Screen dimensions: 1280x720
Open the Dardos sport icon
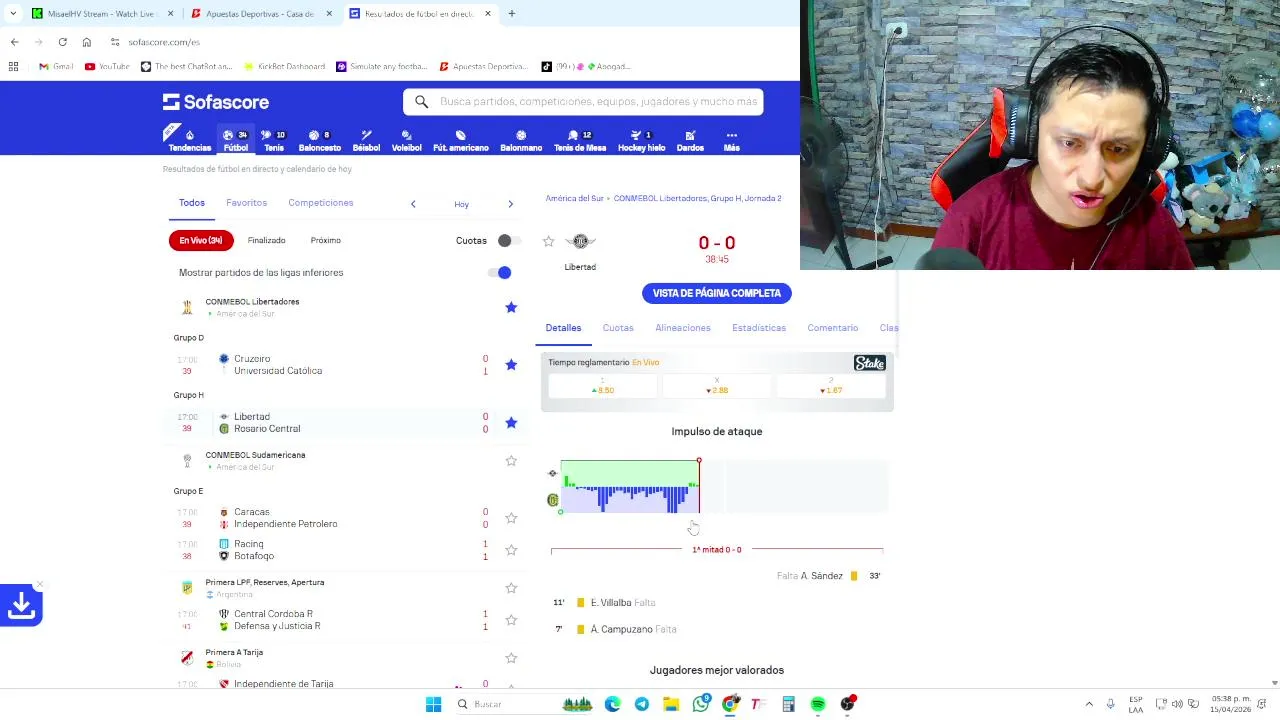point(690,140)
